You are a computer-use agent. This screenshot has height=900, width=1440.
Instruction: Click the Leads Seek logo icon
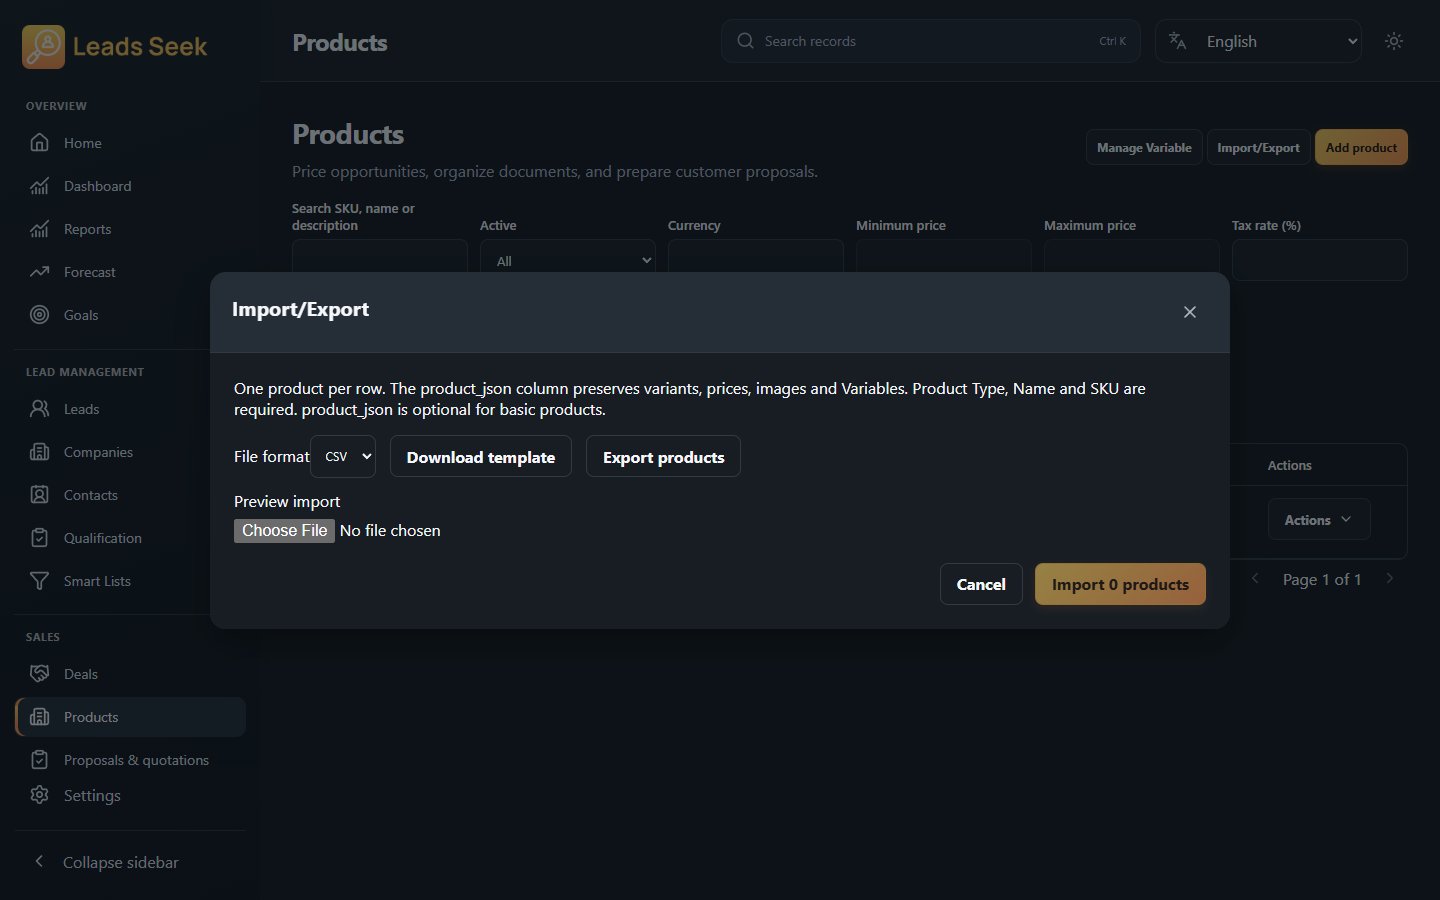[43, 46]
